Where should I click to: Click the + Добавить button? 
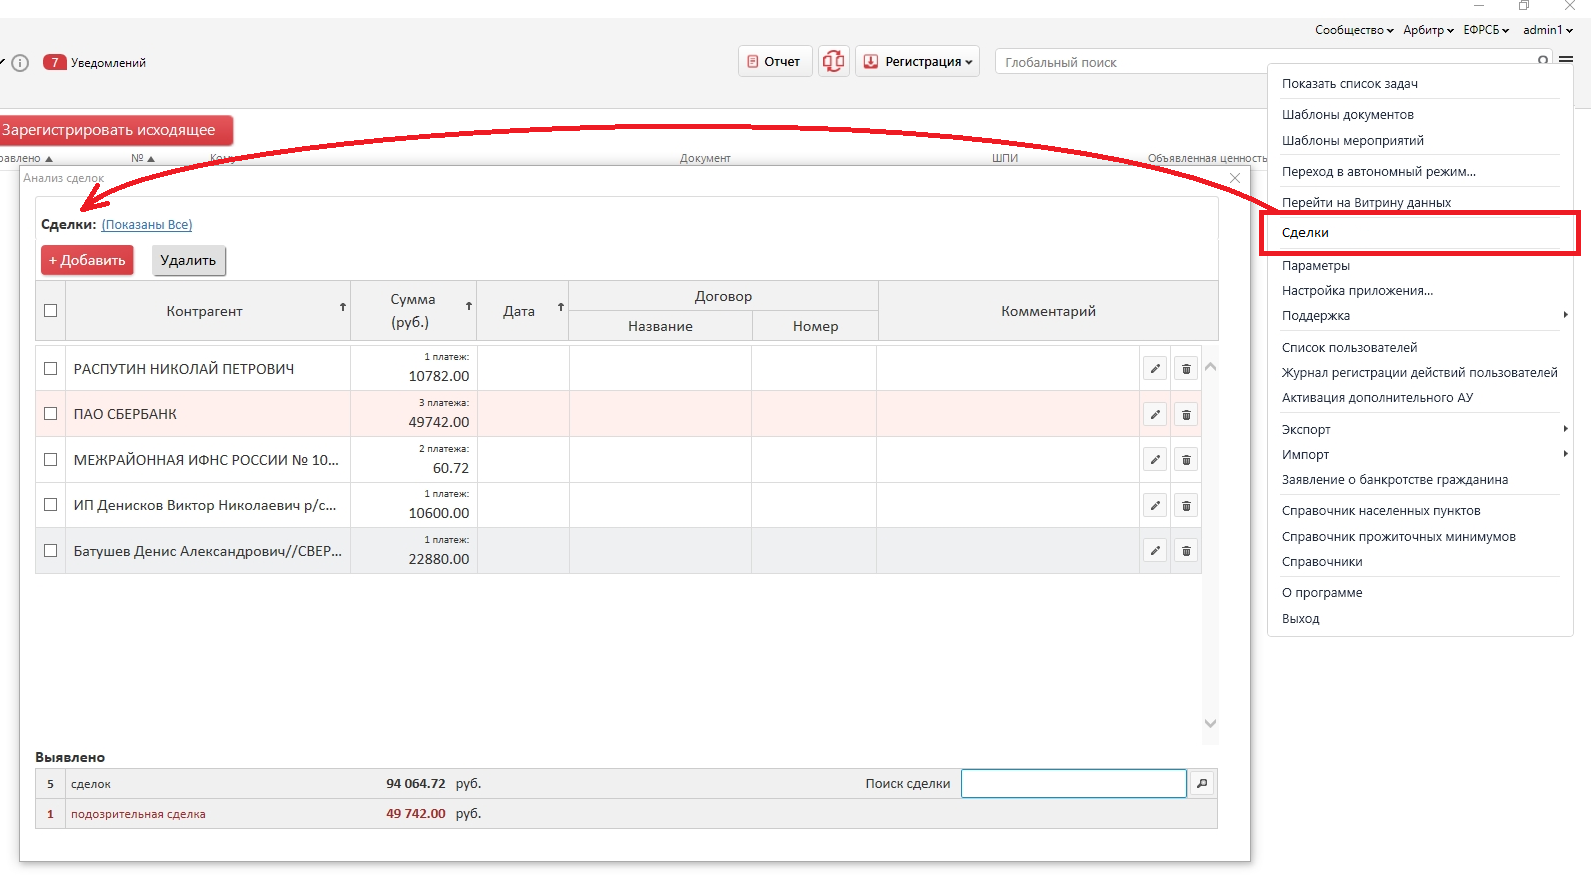(87, 261)
